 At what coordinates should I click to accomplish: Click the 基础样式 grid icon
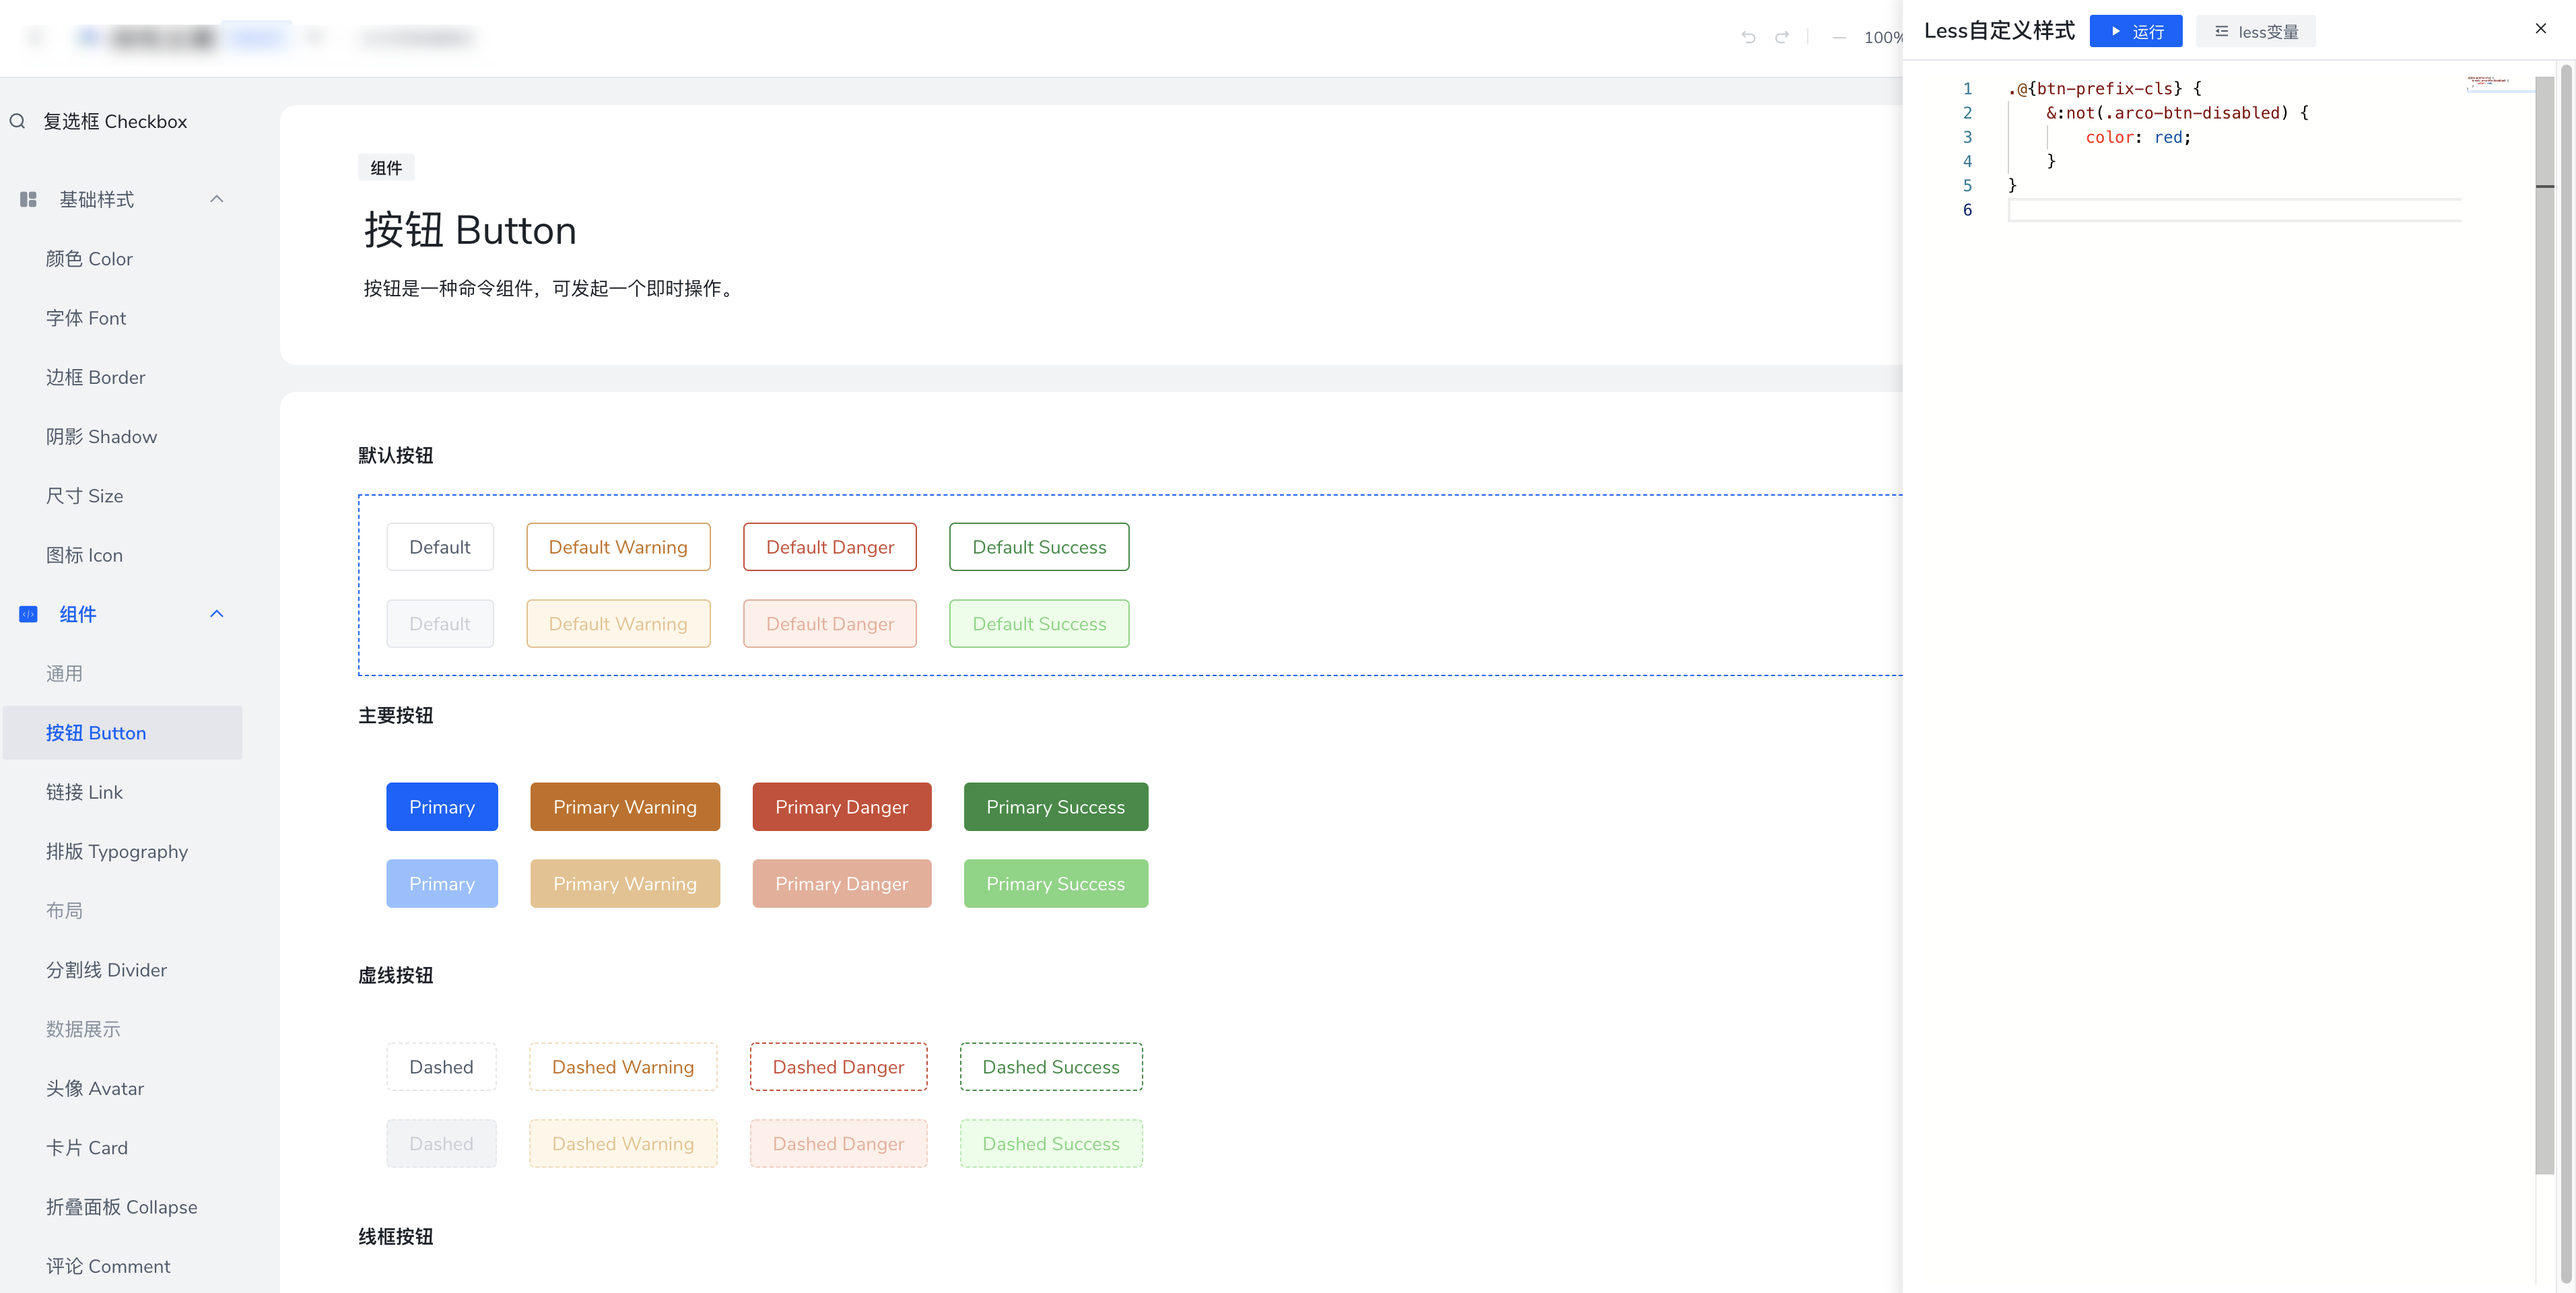click(x=28, y=199)
